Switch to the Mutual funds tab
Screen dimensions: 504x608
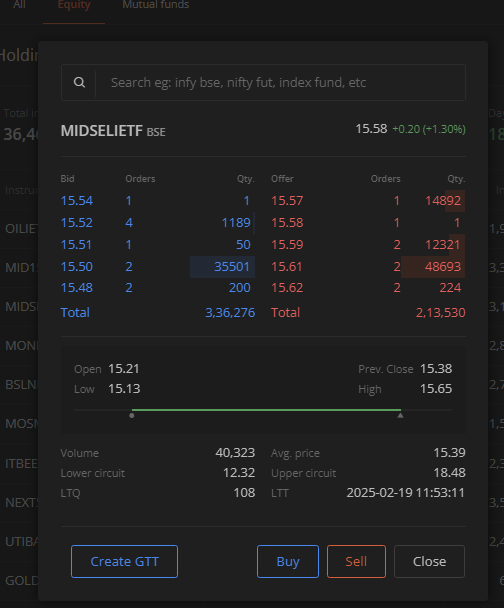[155, 5]
